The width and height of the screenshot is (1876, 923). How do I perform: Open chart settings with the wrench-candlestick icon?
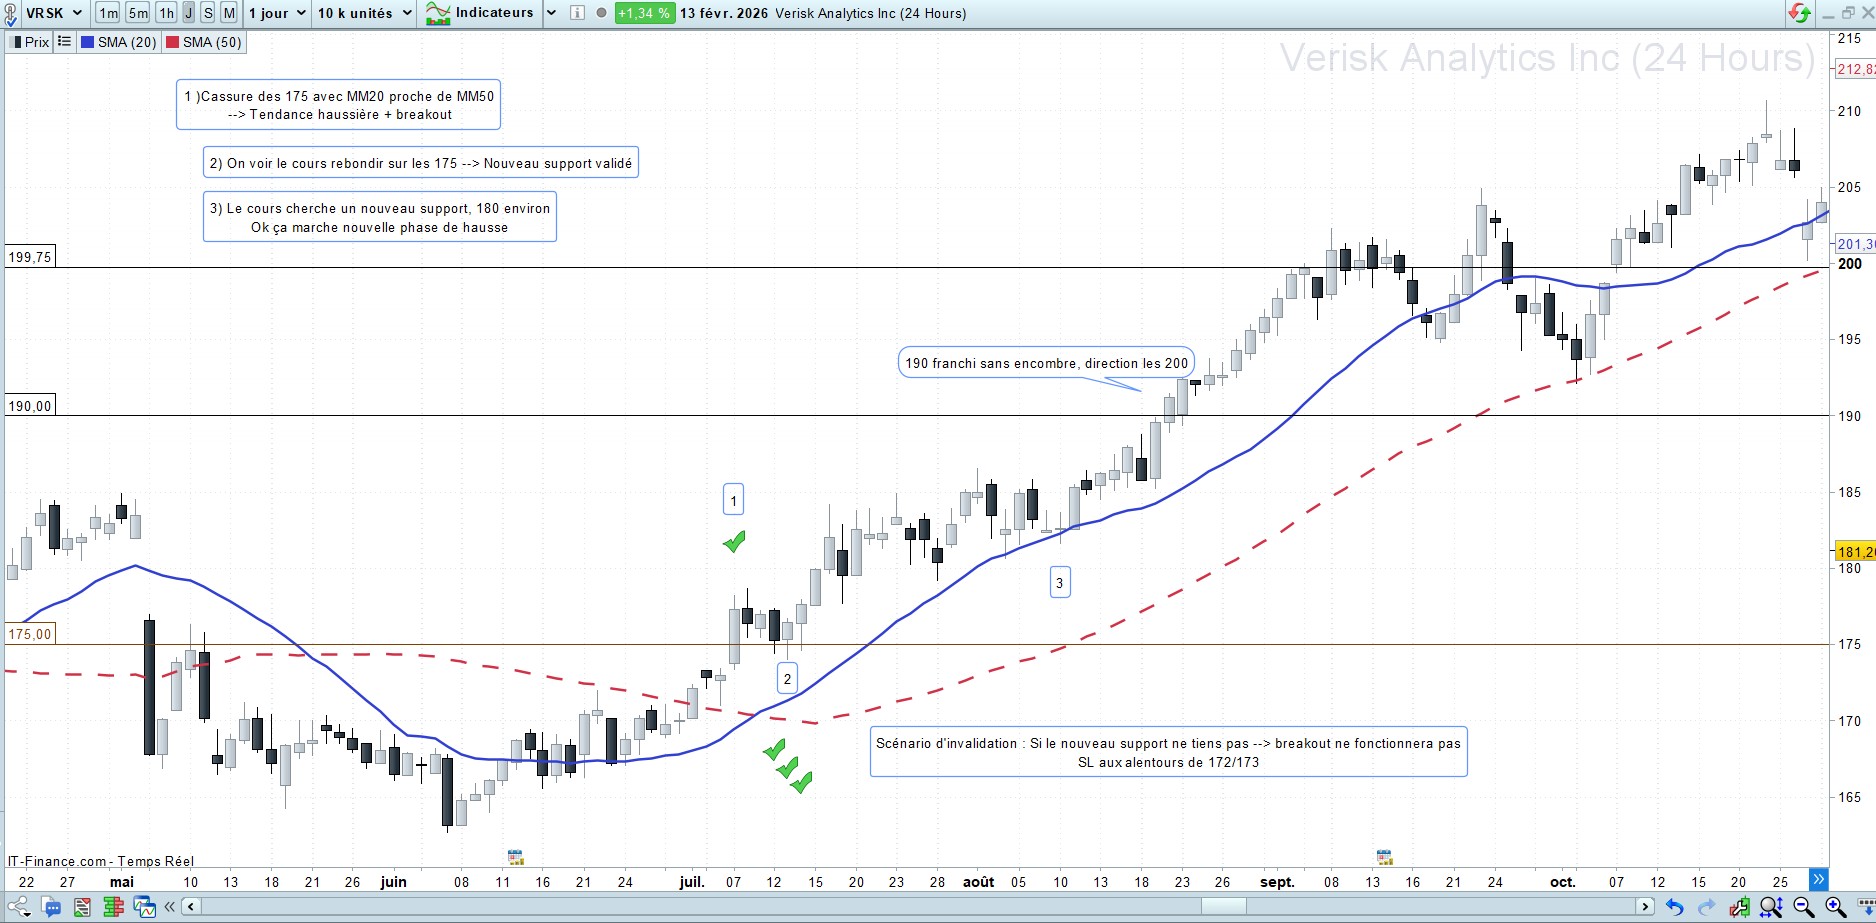pos(1739,907)
